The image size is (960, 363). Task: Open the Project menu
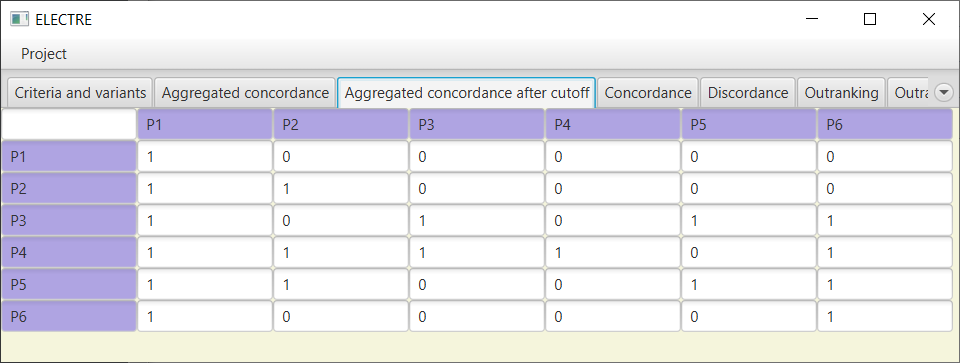coord(44,54)
